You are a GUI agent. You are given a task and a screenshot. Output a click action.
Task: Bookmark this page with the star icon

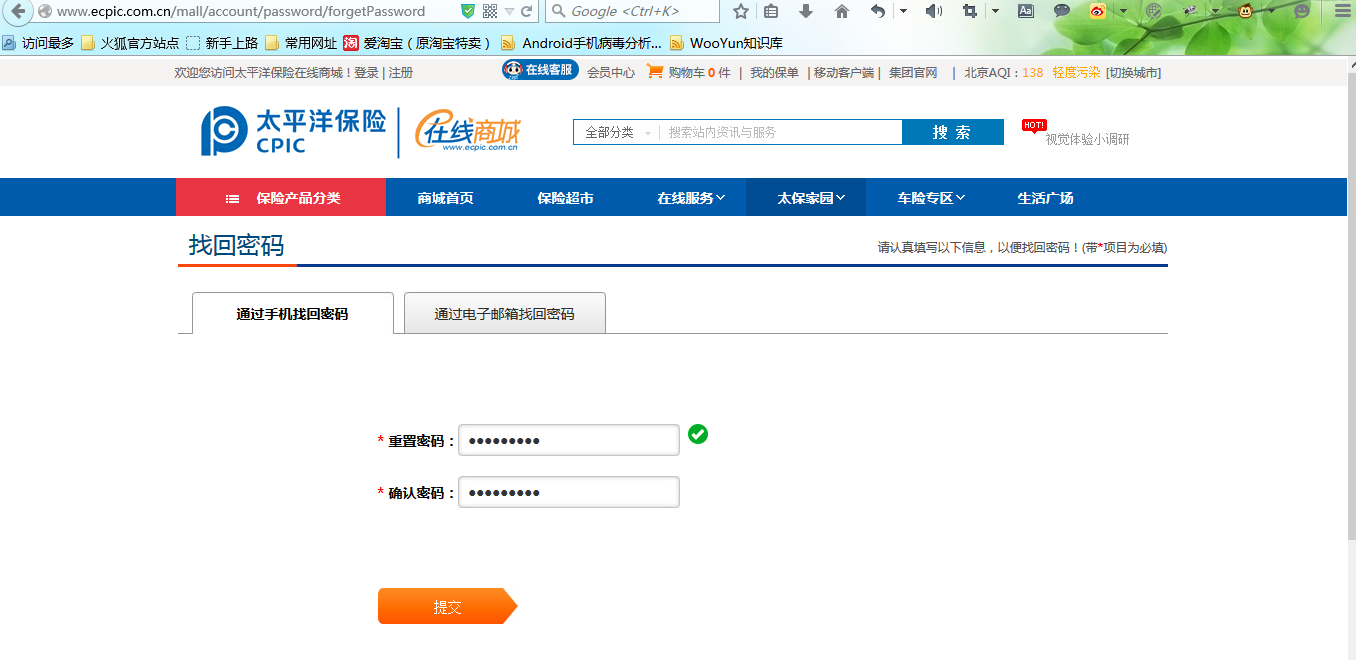point(741,11)
